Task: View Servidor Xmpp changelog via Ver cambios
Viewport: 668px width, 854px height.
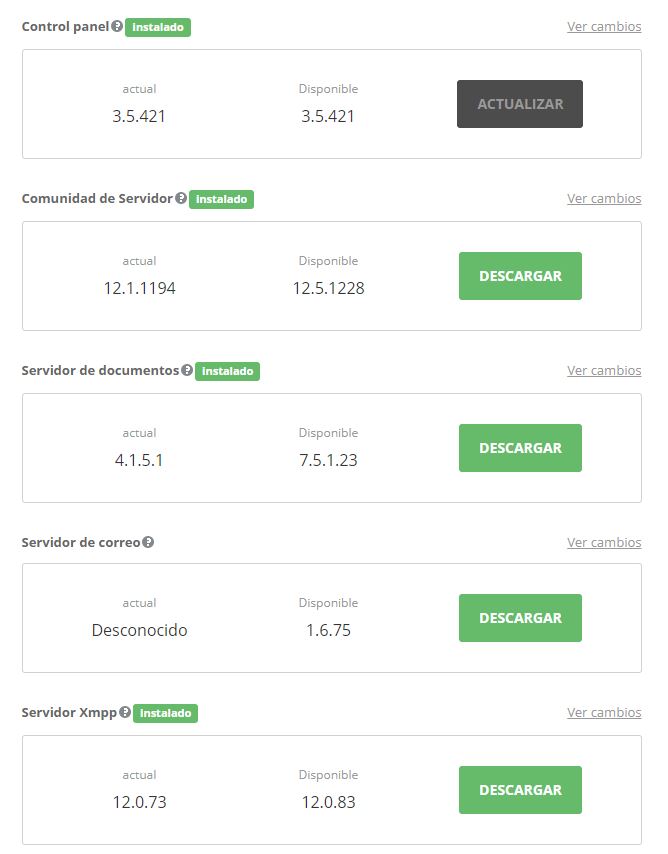Action: click(x=604, y=713)
